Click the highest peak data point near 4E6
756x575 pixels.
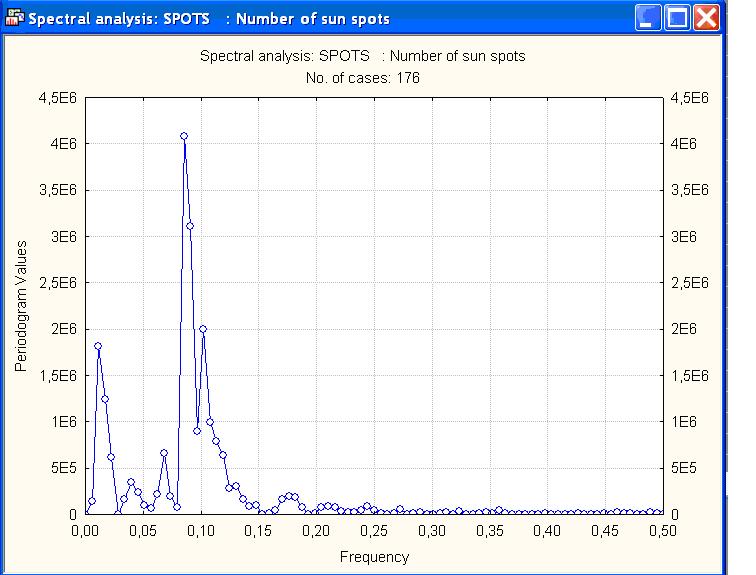[x=184, y=136]
